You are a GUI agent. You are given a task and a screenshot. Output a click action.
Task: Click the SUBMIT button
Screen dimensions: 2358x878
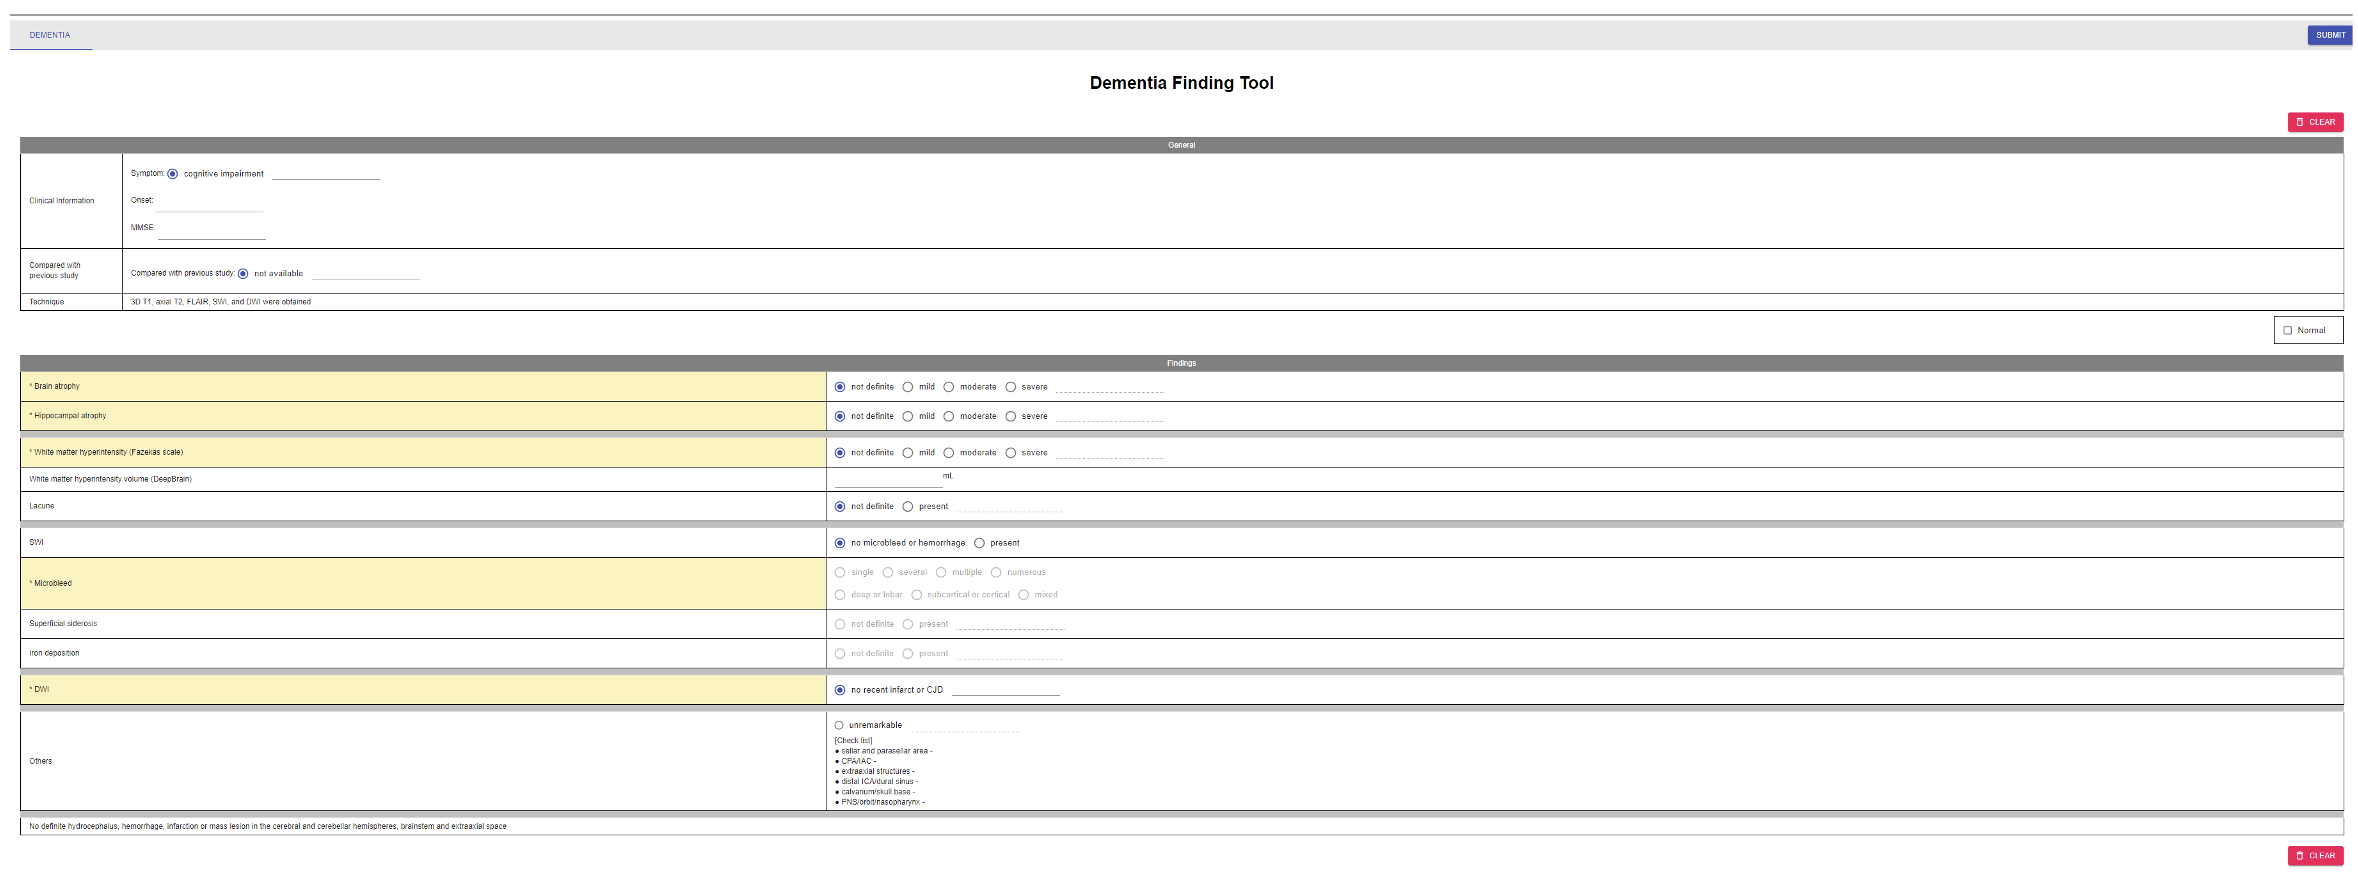[x=2329, y=35]
